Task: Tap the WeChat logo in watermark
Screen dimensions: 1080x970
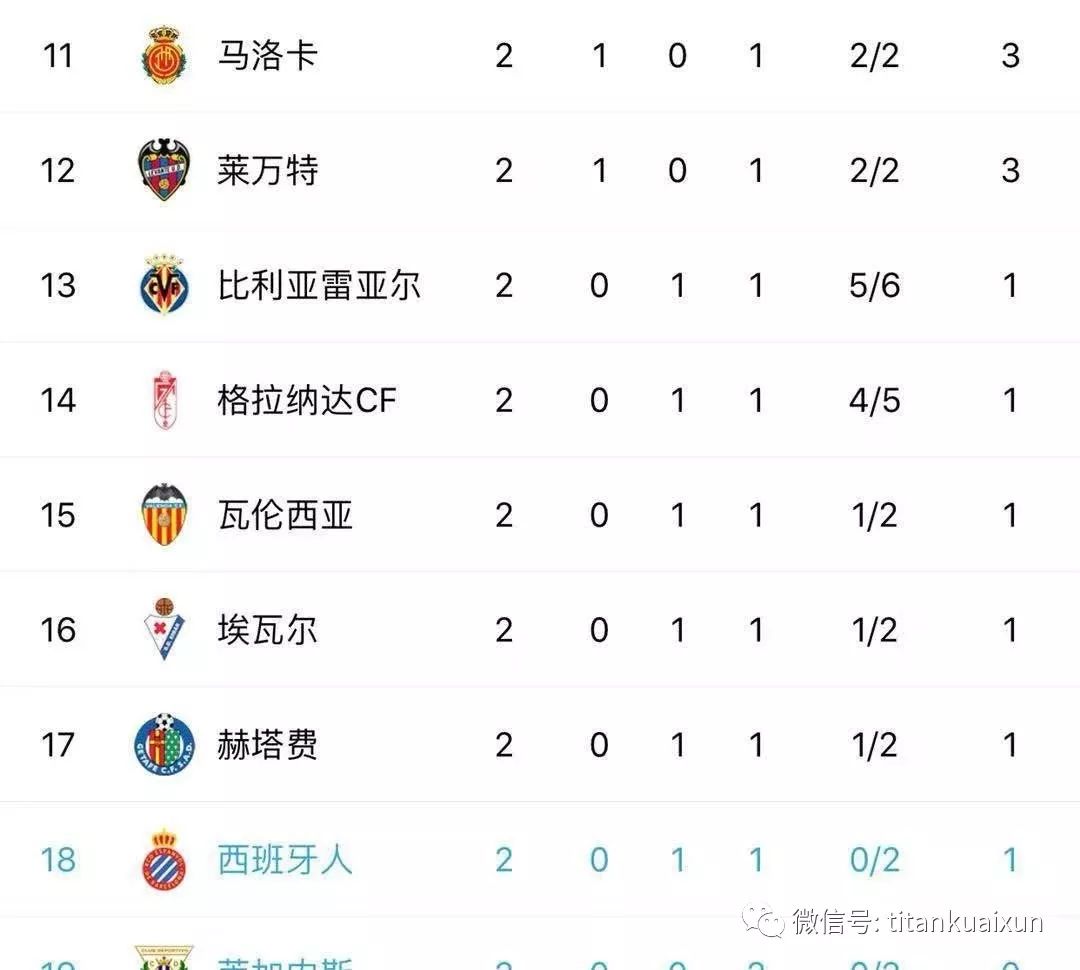Action: click(x=762, y=921)
